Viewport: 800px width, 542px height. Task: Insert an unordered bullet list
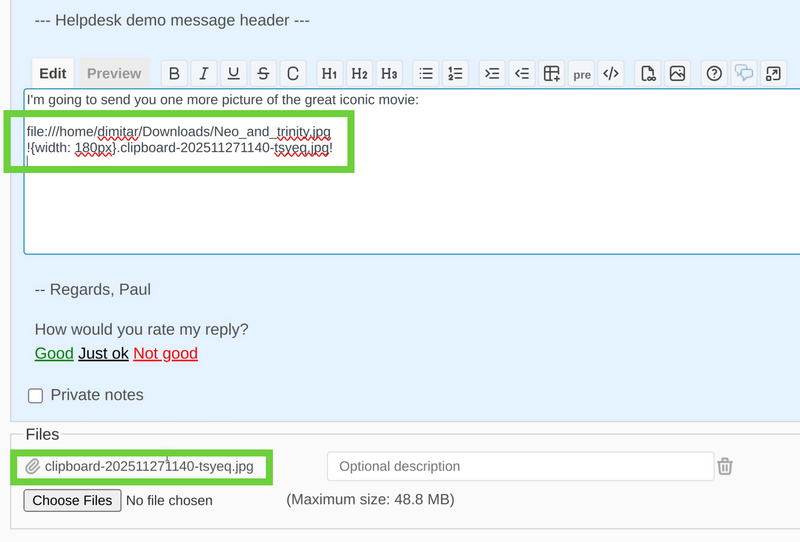tap(426, 73)
